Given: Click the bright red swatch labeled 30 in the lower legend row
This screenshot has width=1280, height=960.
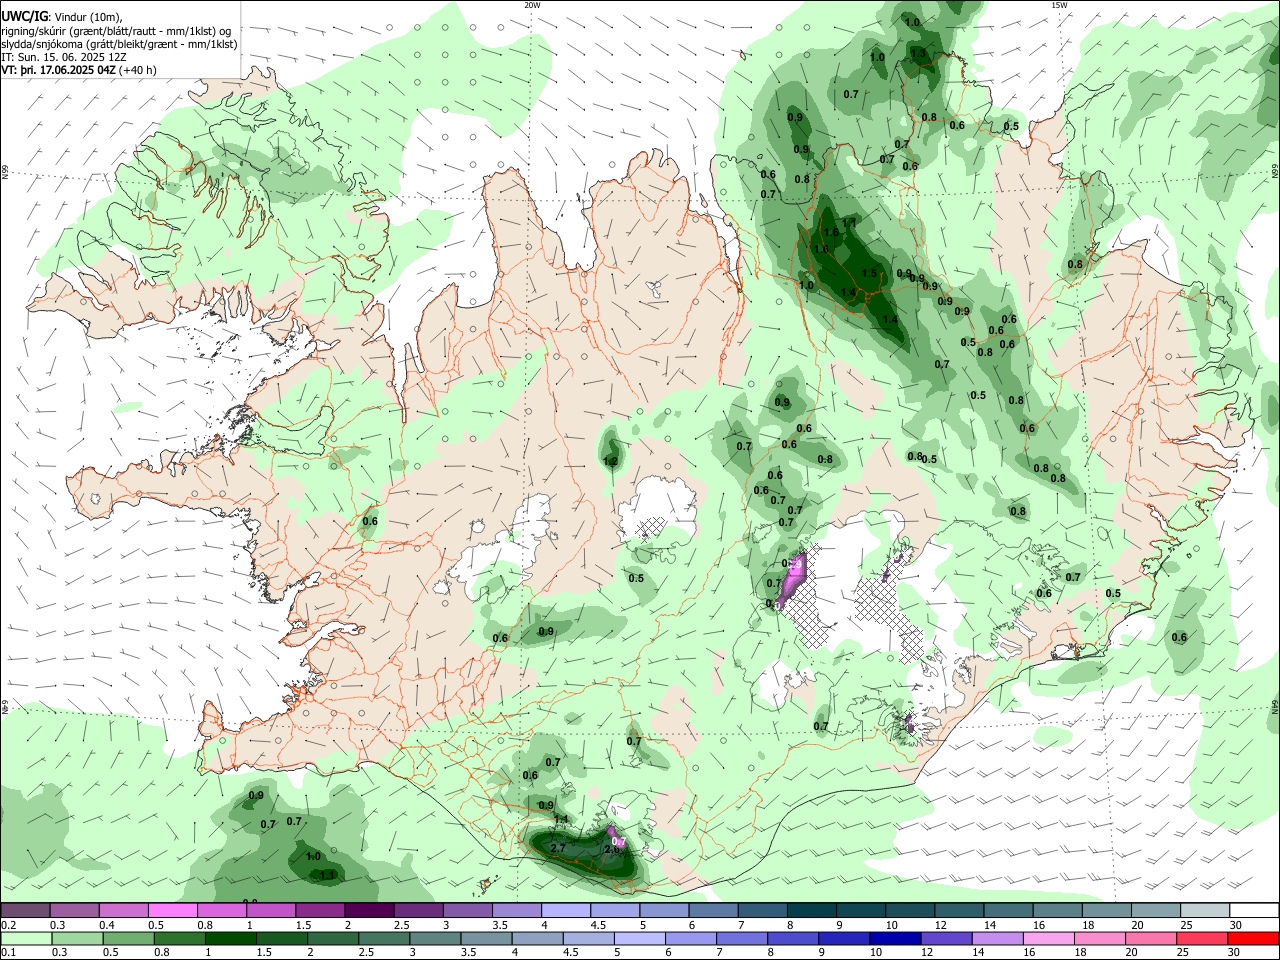Looking at the screenshot, I should [1254, 939].
